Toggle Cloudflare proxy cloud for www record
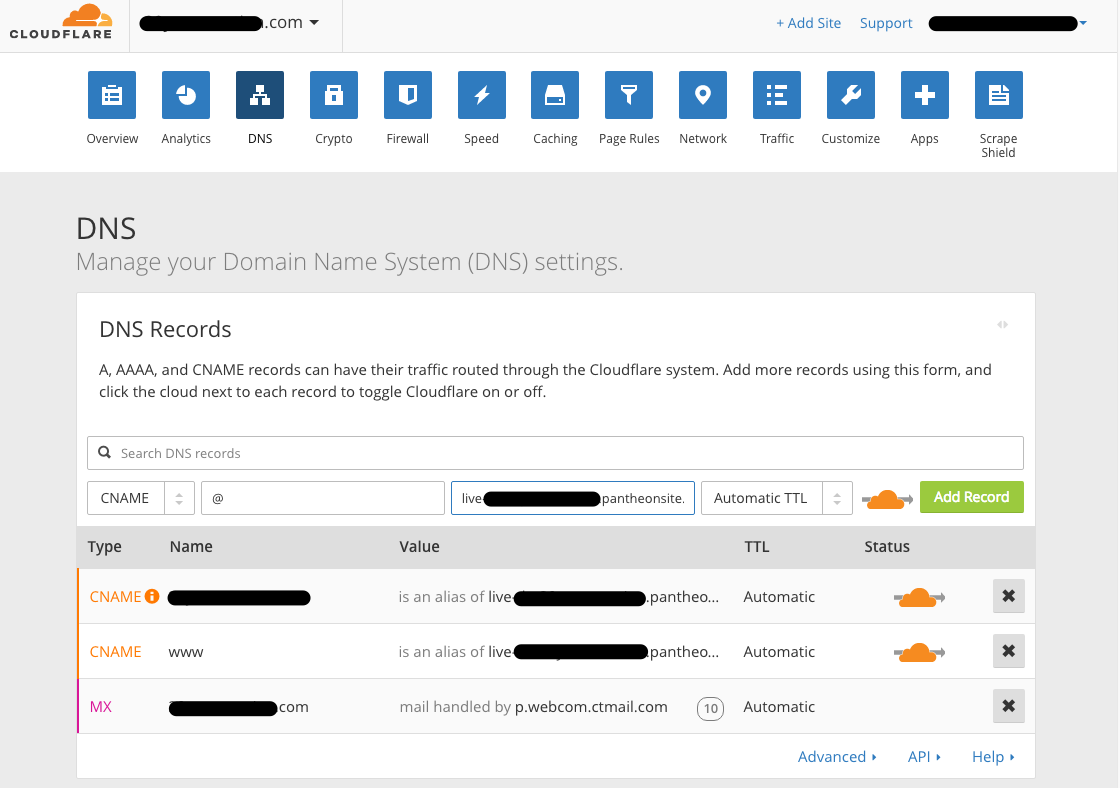The width and height of the screenshot is (1120, 788). [918, 652]
